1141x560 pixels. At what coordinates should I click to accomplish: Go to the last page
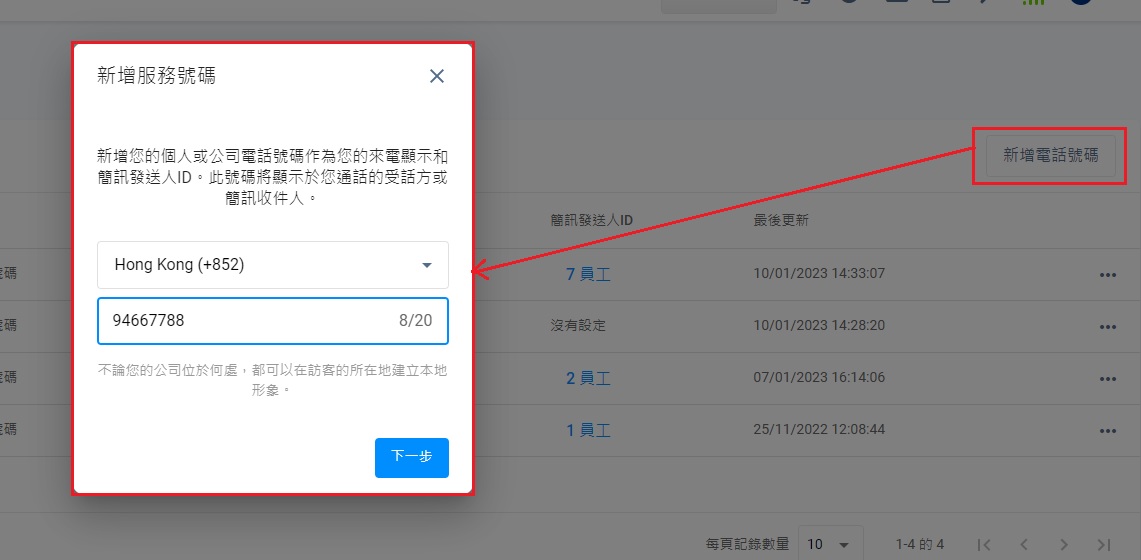pyautogui.click(x=1104, y=544)
